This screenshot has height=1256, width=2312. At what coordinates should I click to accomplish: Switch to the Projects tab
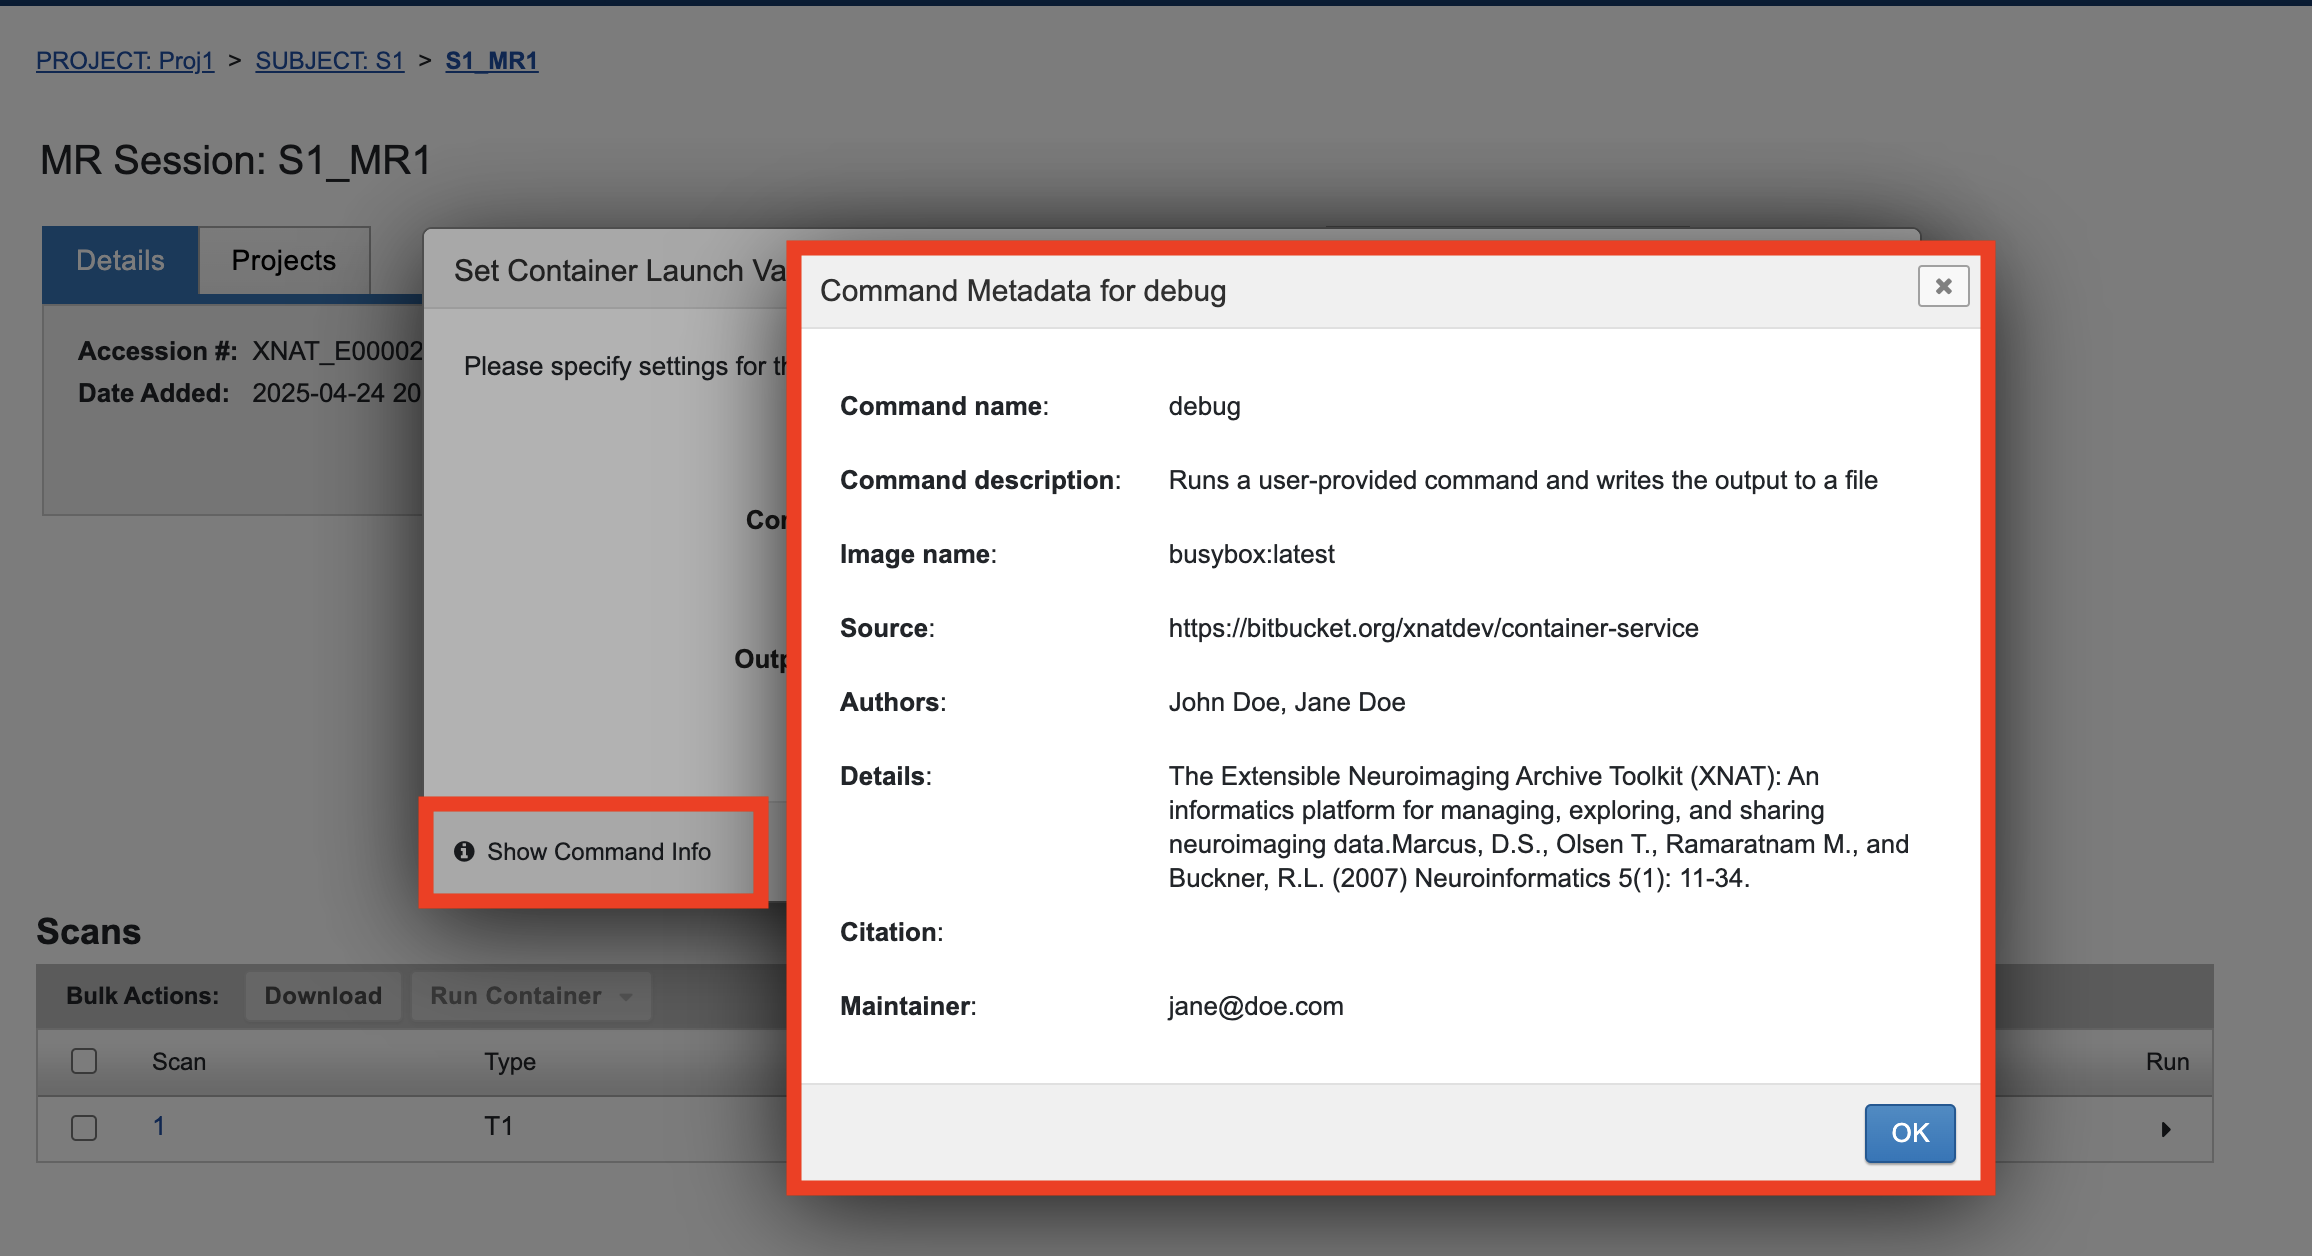(x=283, y=260)
